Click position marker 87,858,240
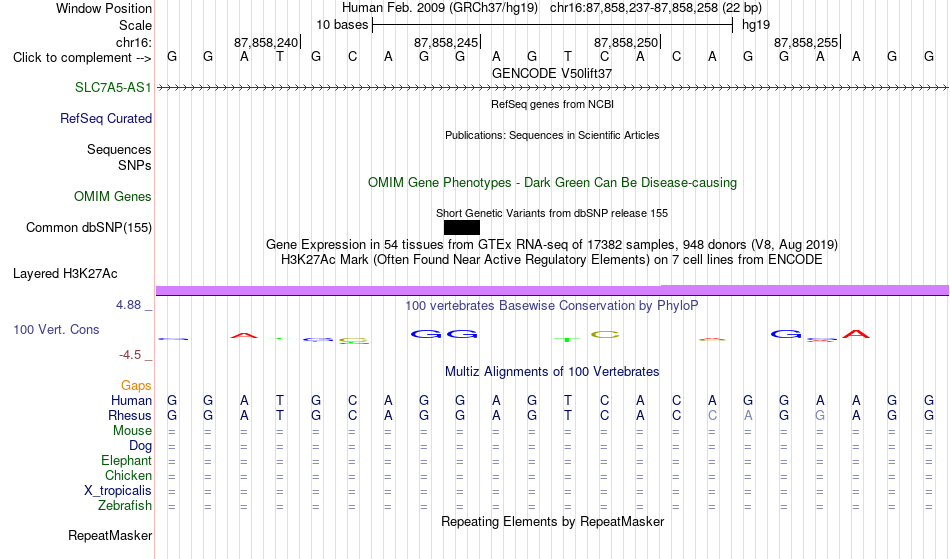The height and width of the screenshot is (559, 950). (x=267, y=42)
